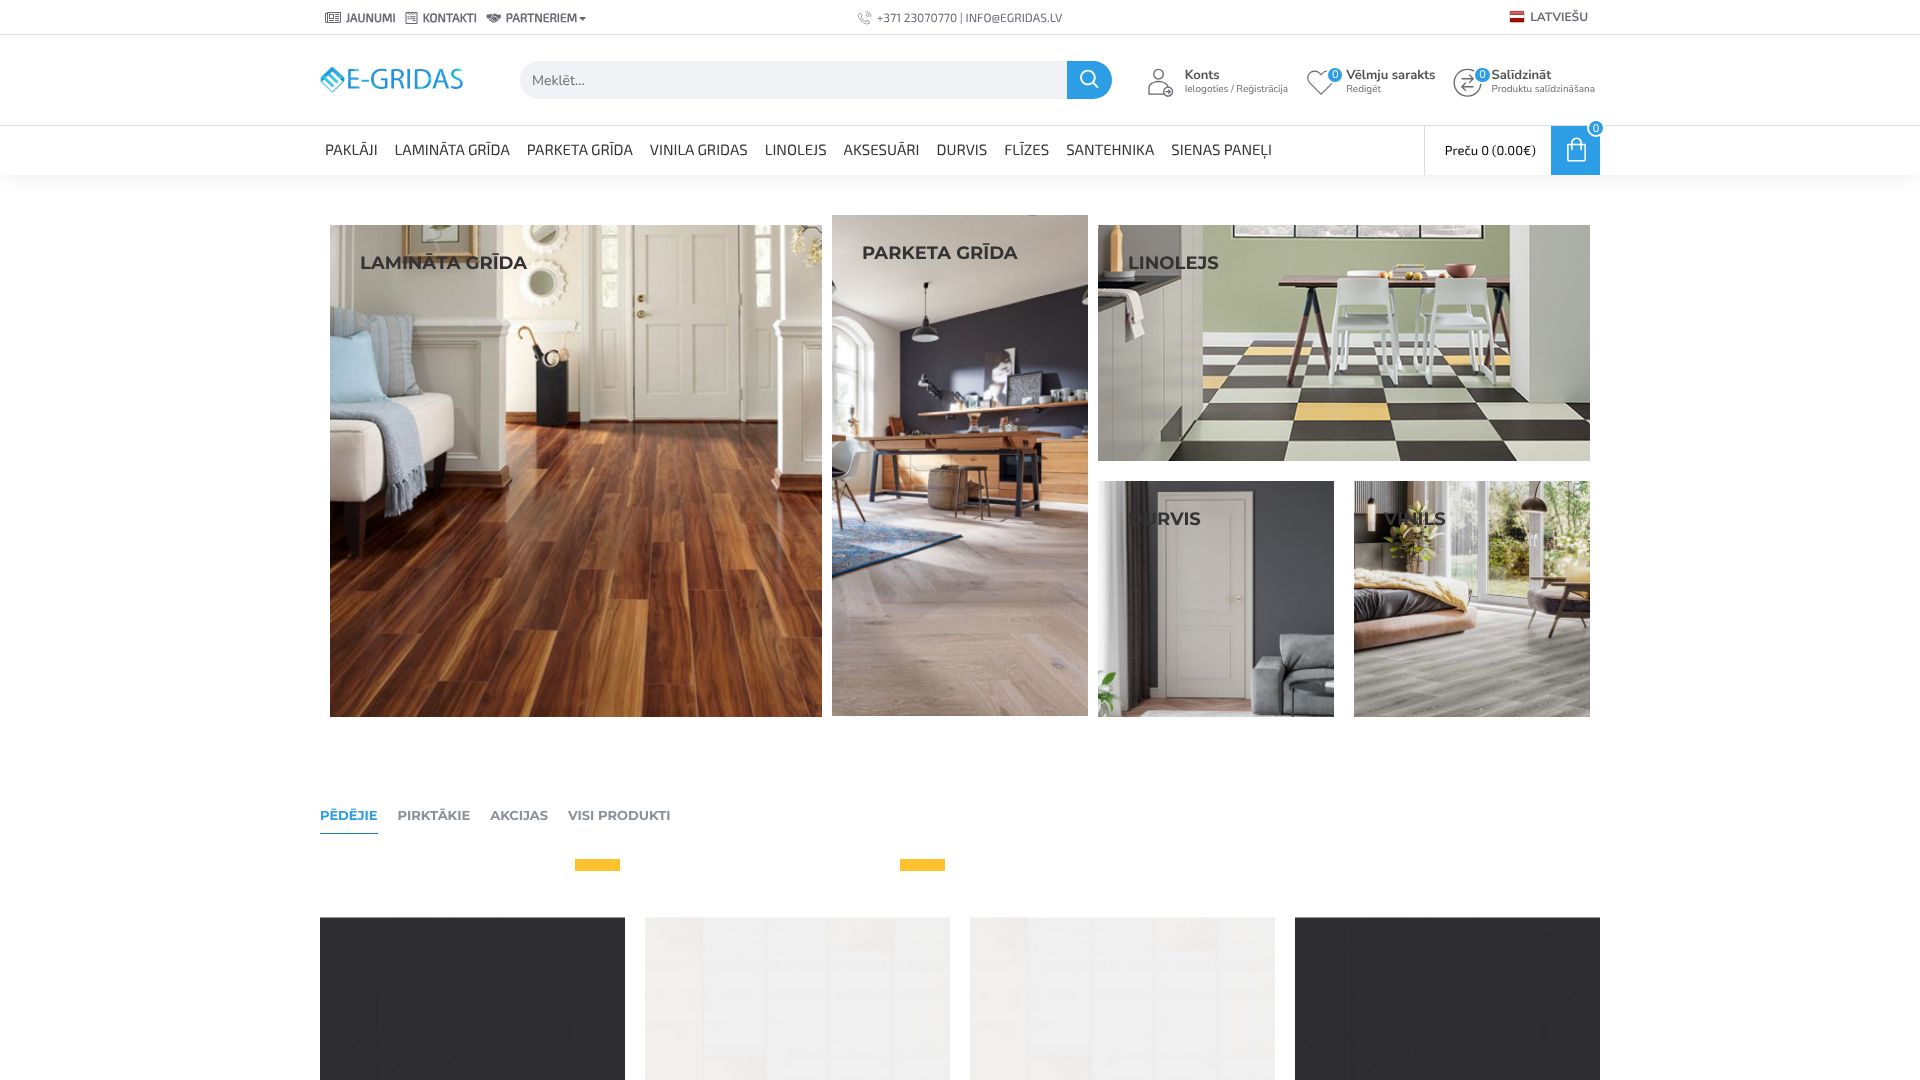Click the Ielogoties / Reģistrācija link
Screen dimensions: 1920x1080
[x=1236, y=89]
